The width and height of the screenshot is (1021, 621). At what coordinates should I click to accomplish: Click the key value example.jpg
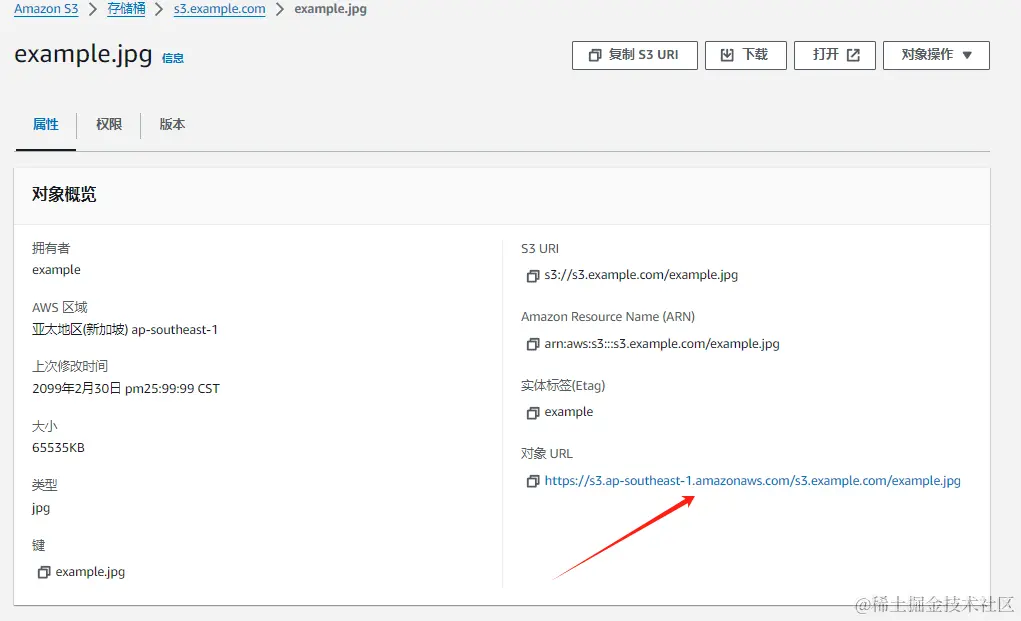coord(91,572)
